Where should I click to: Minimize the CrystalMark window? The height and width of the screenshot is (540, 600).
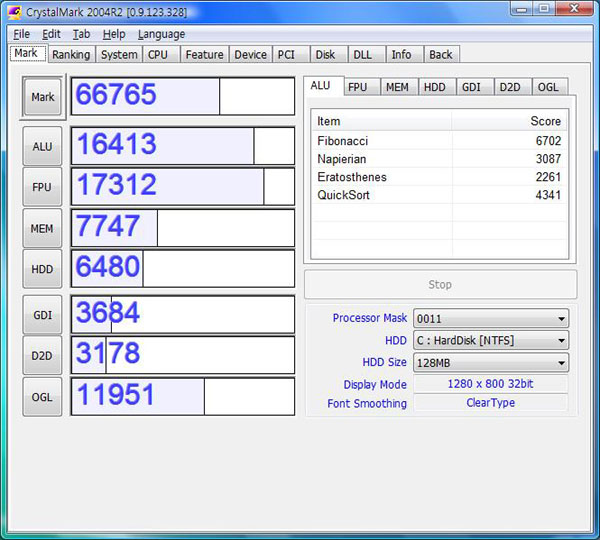tap(522, 9)
